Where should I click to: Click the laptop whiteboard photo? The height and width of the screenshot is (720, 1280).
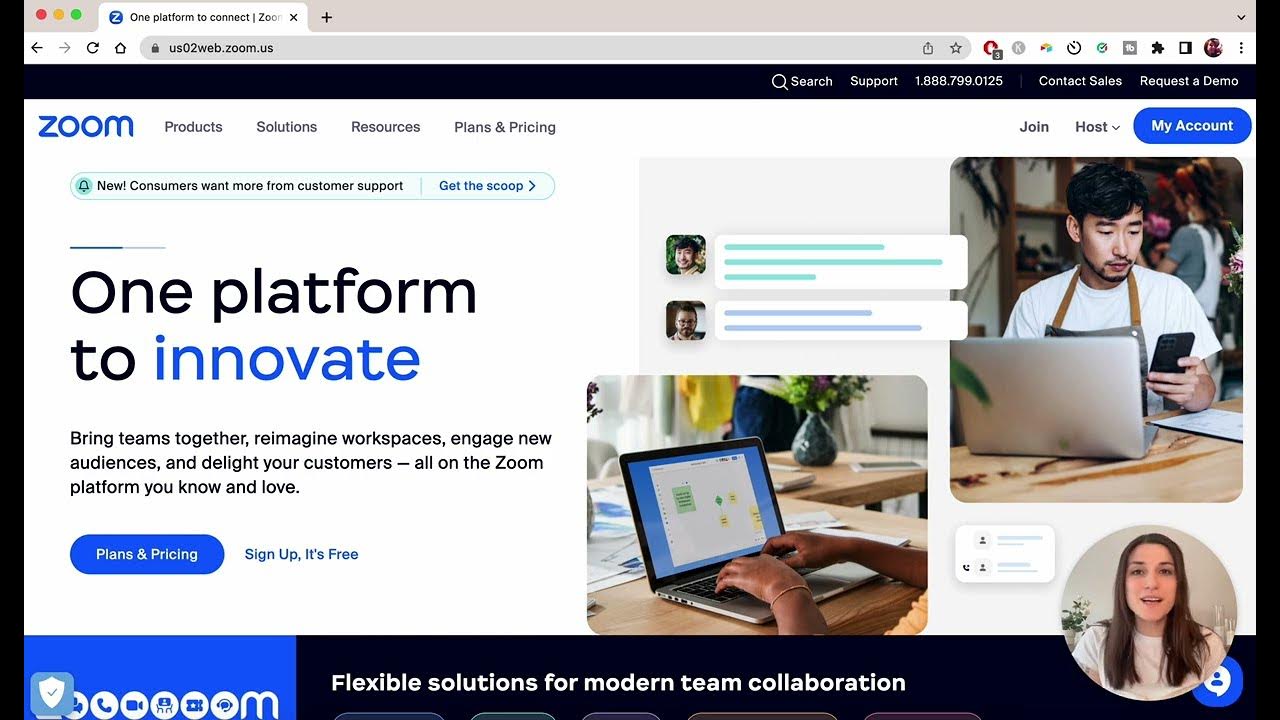tap(757, 505)
